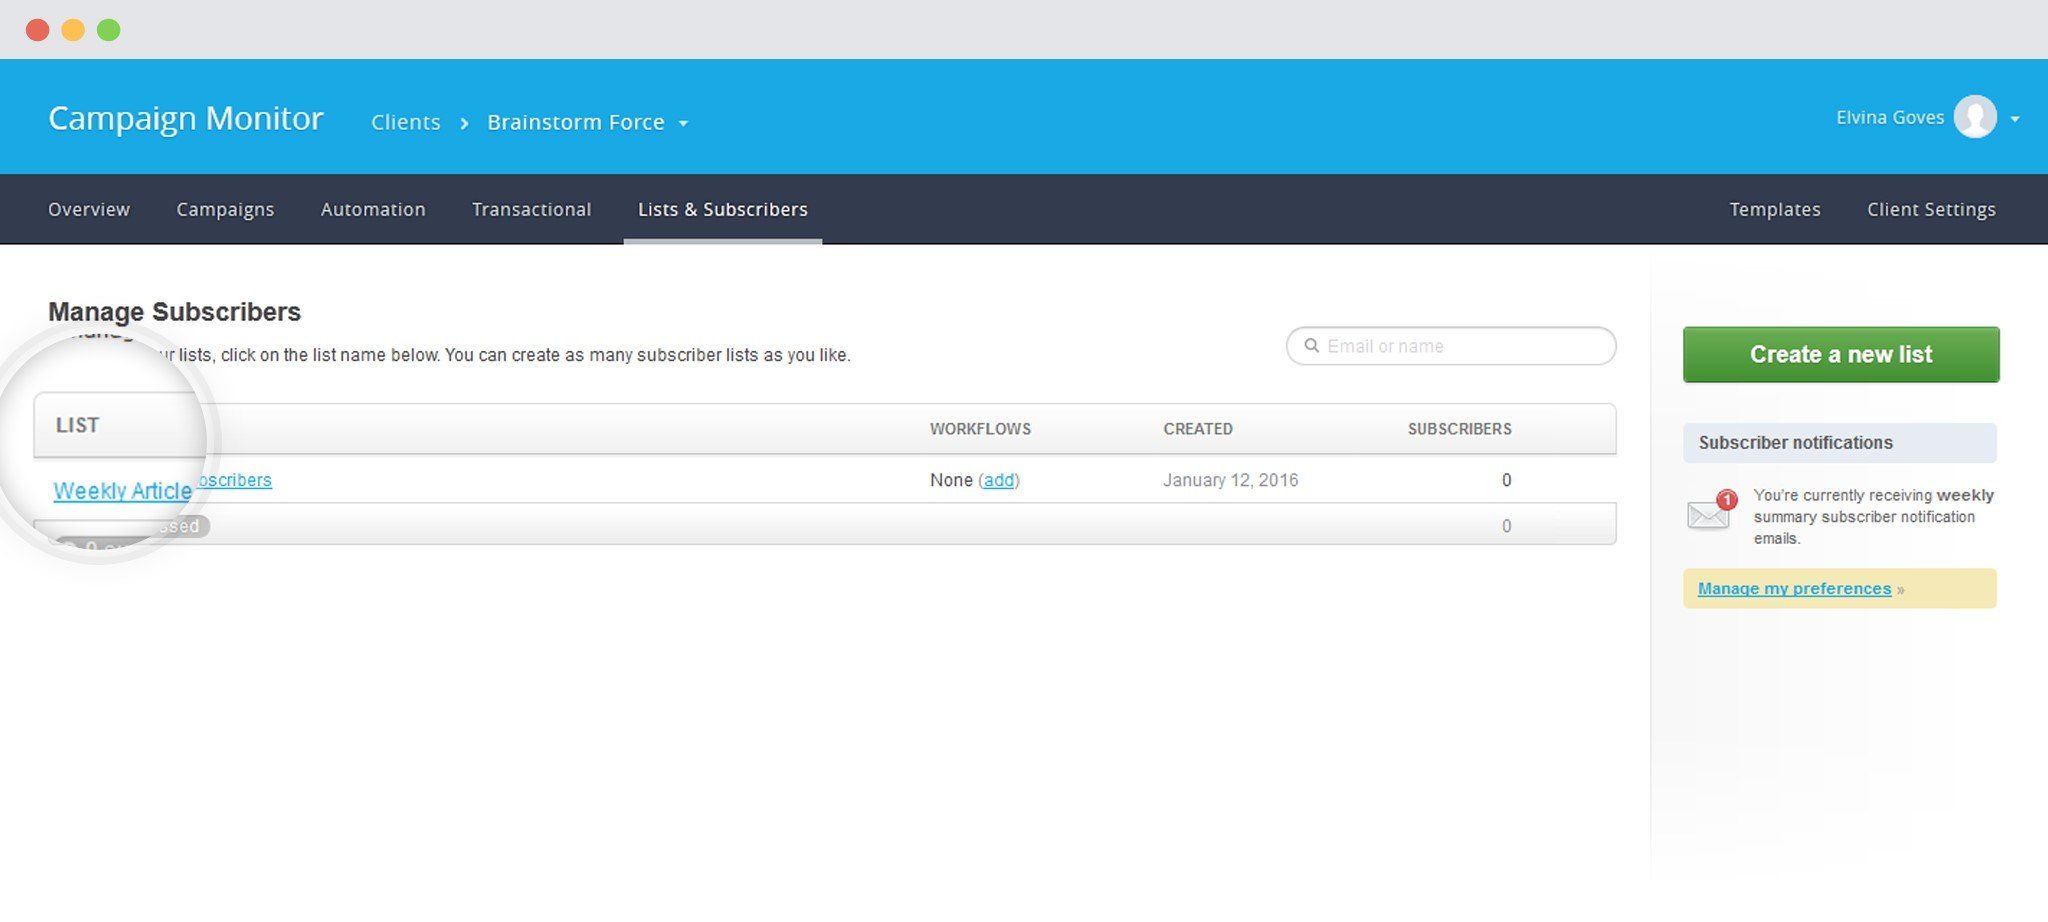Open the Weekly Article list link
The height and width of the screenshot is (922, 2048).
pyautogui.click(x=122, y=491)
